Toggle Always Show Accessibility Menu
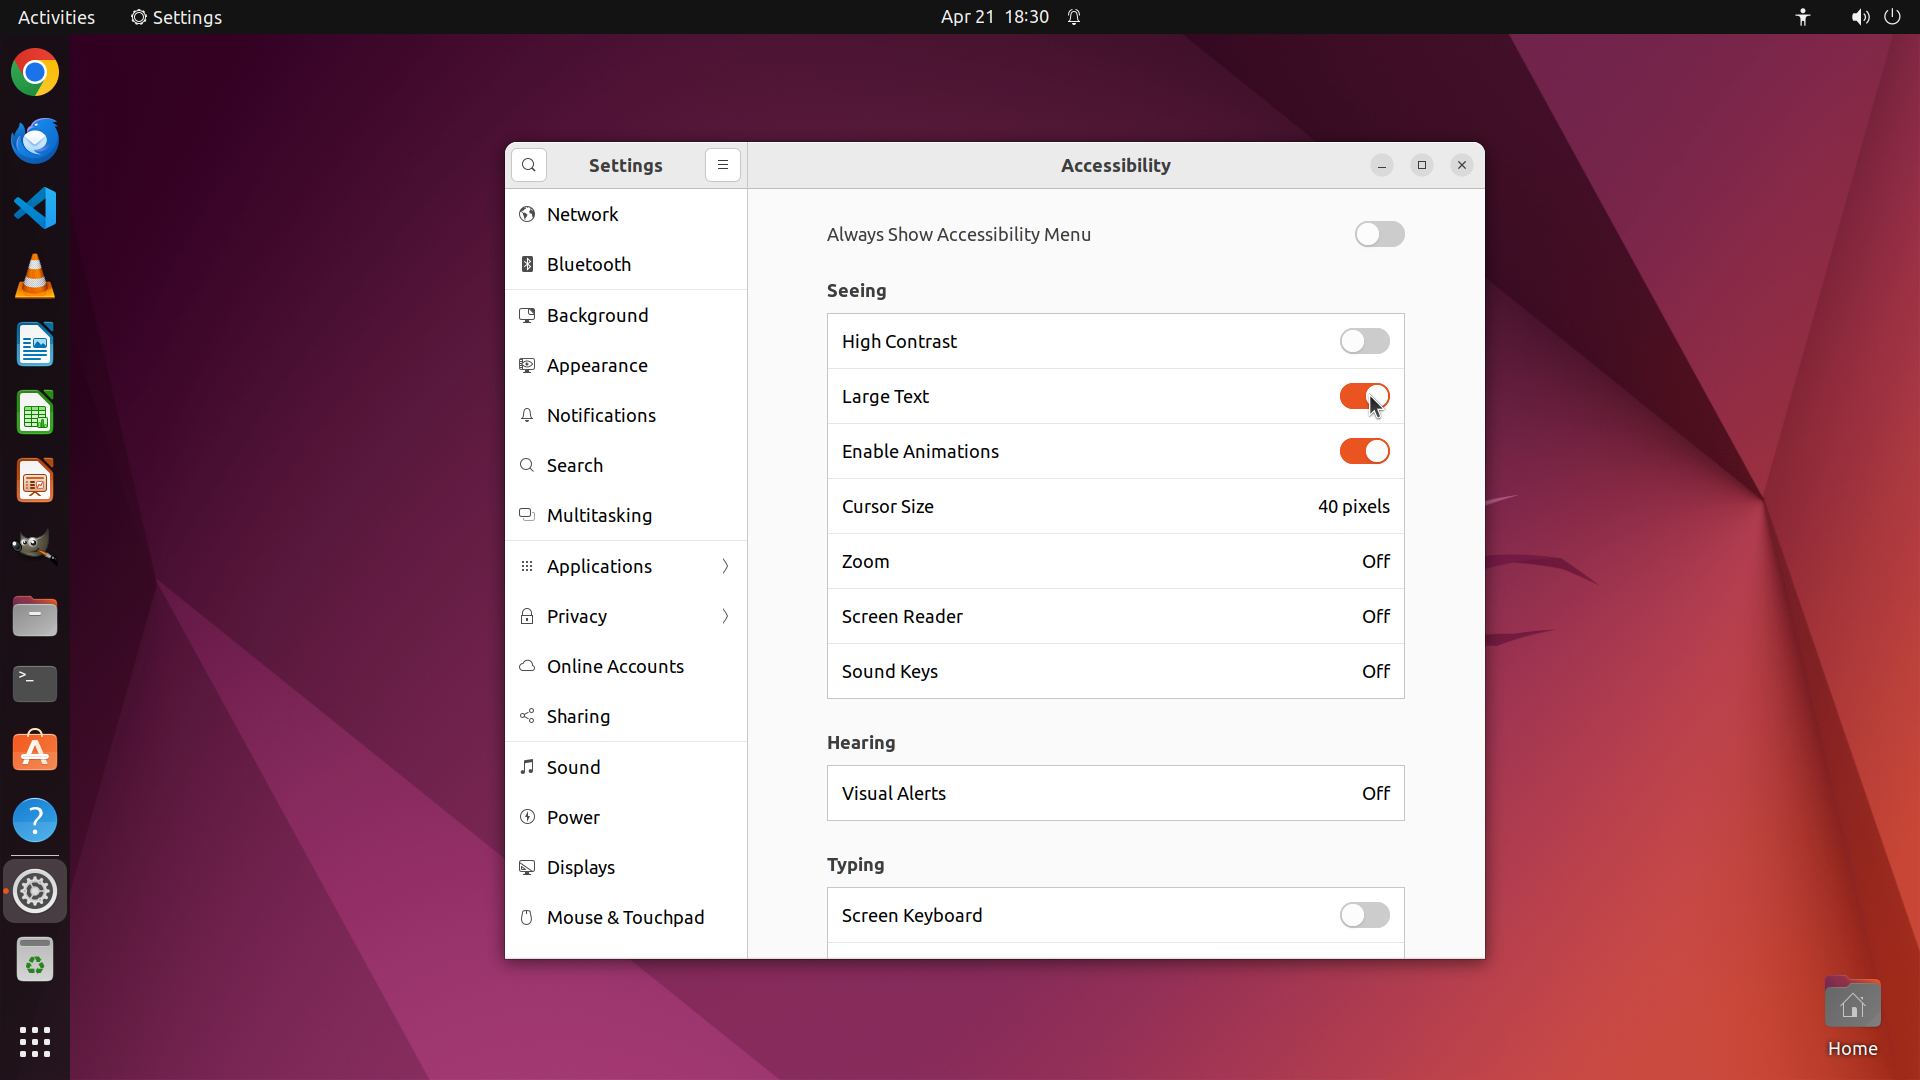The width and height of the screenshot is (1920, 1080). (x=1379, y=234)
